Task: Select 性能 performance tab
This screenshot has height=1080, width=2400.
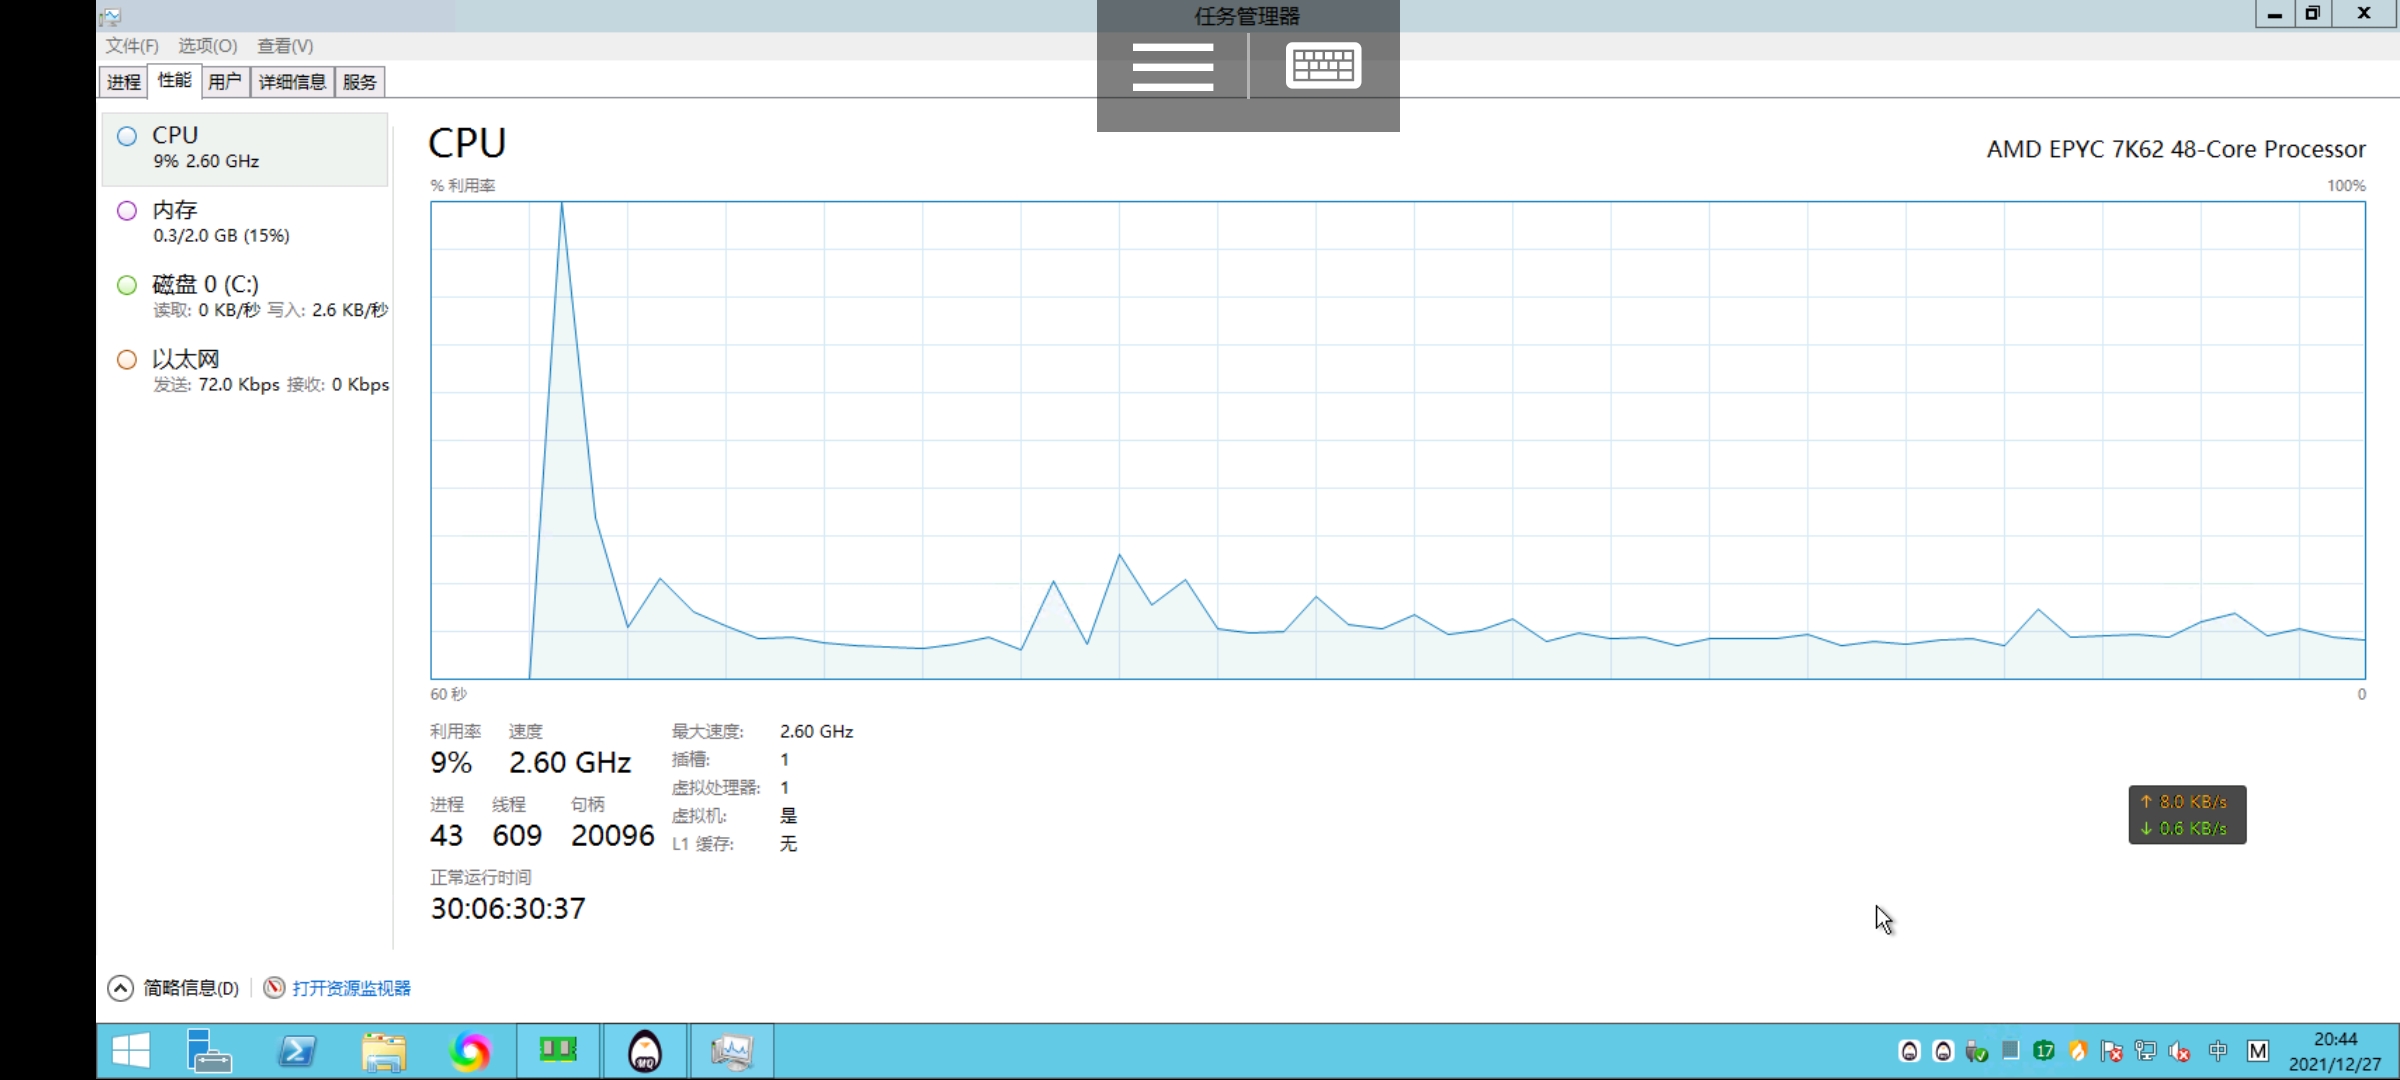Action: (173, 81)
